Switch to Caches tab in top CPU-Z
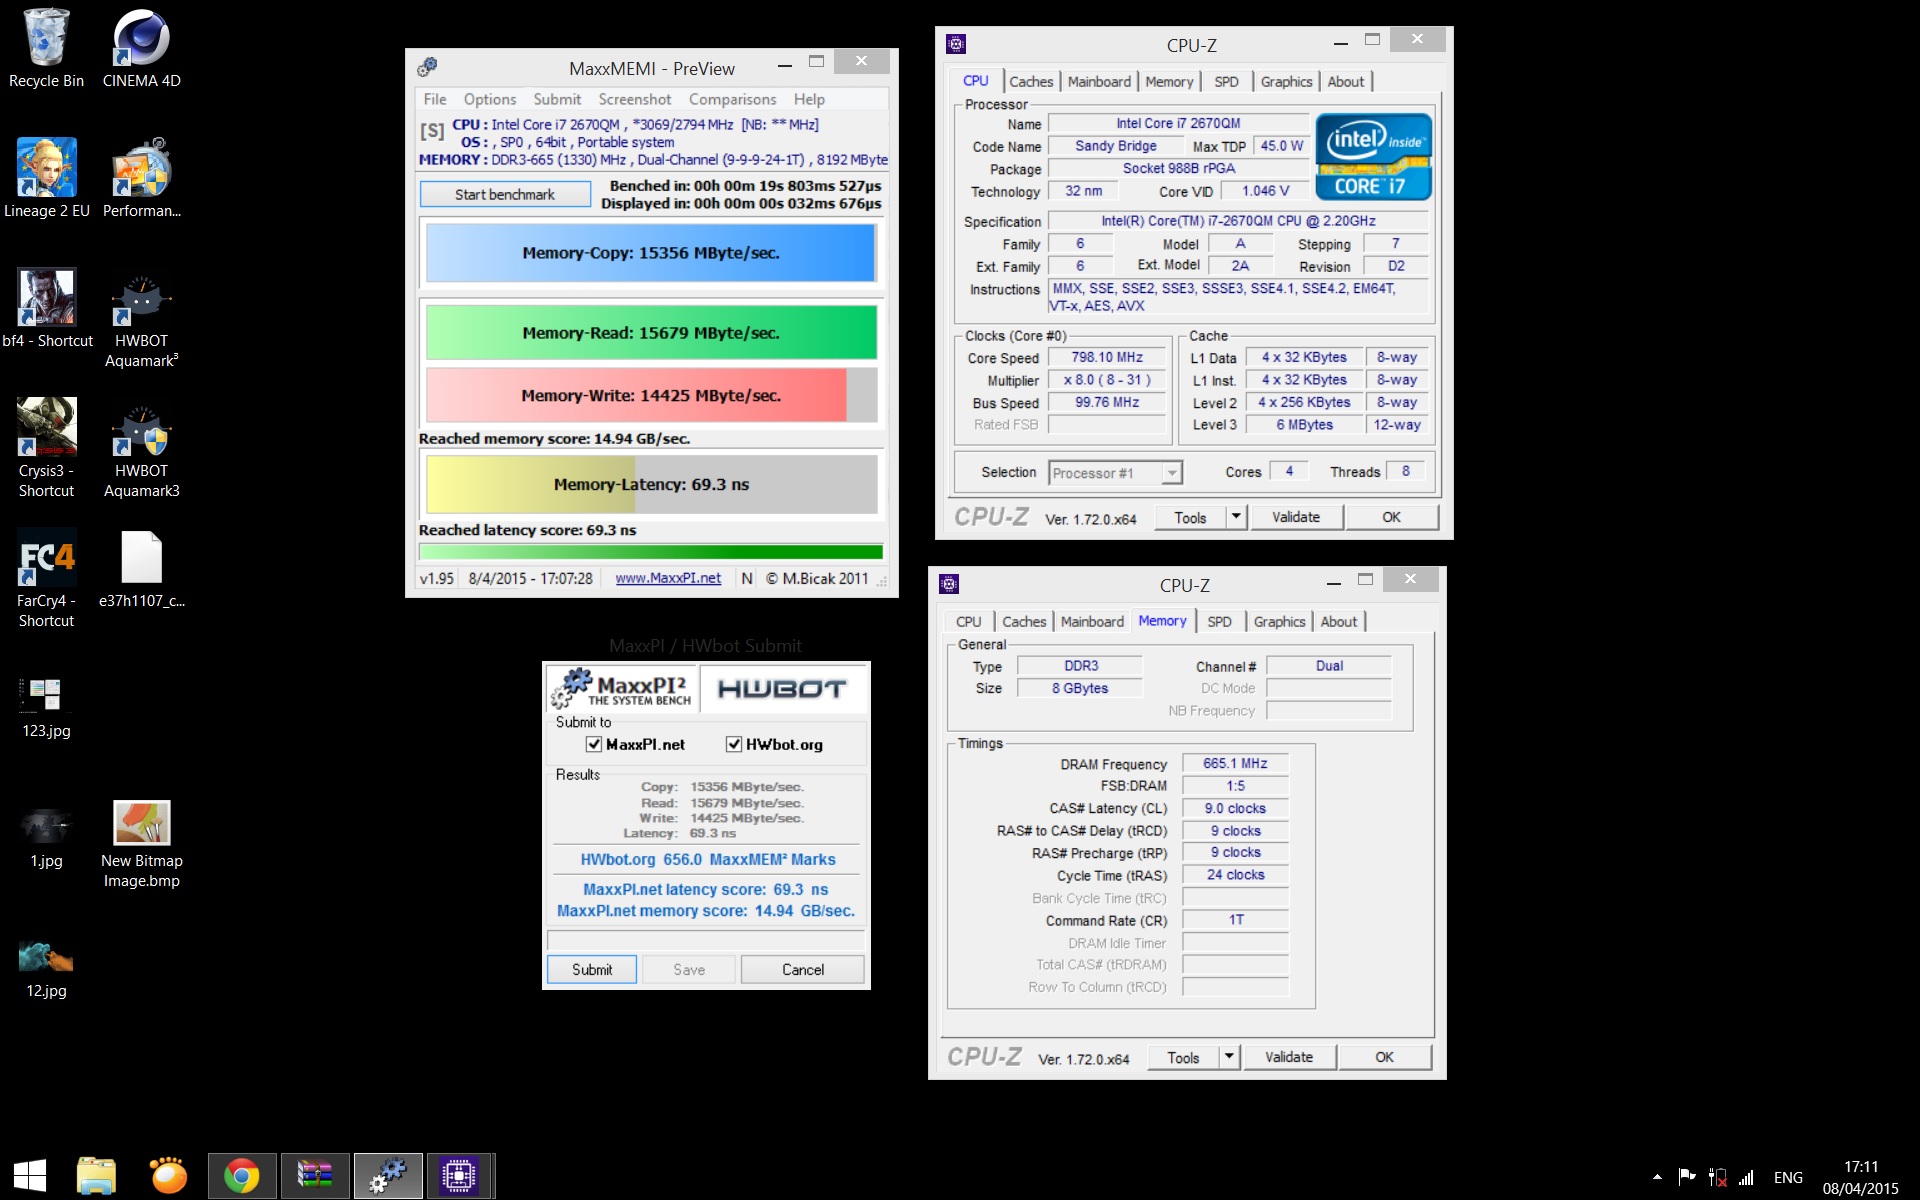 (x=1031, y=81)
